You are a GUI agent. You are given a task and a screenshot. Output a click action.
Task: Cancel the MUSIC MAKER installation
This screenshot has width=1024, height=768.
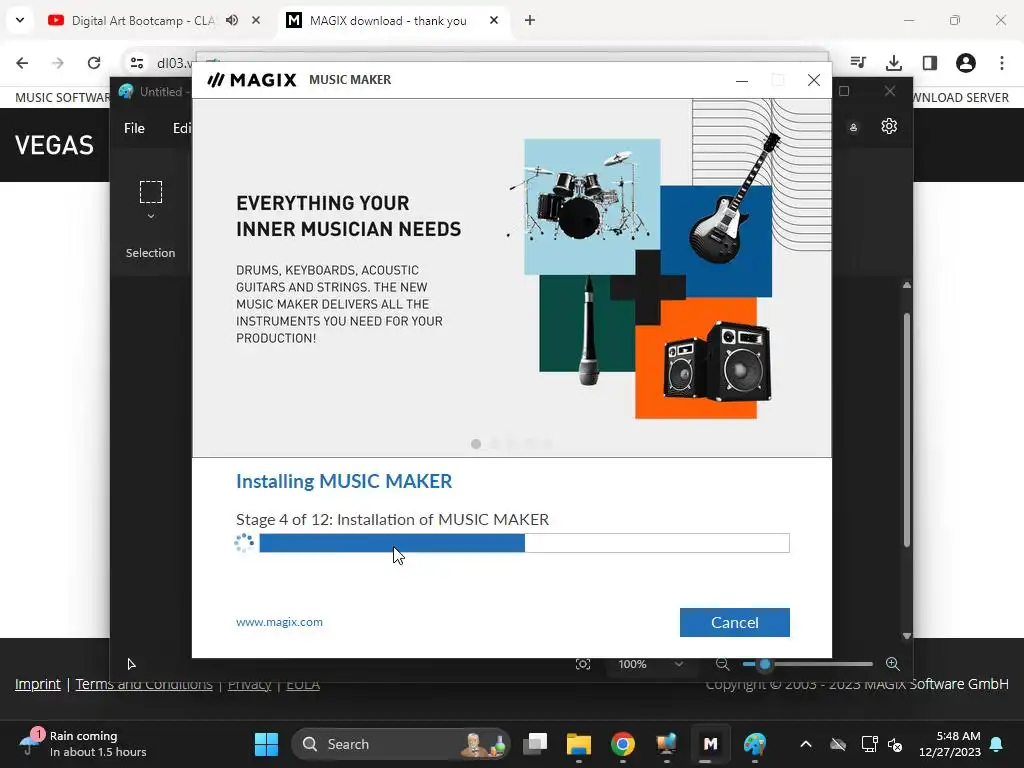point(734,622)
